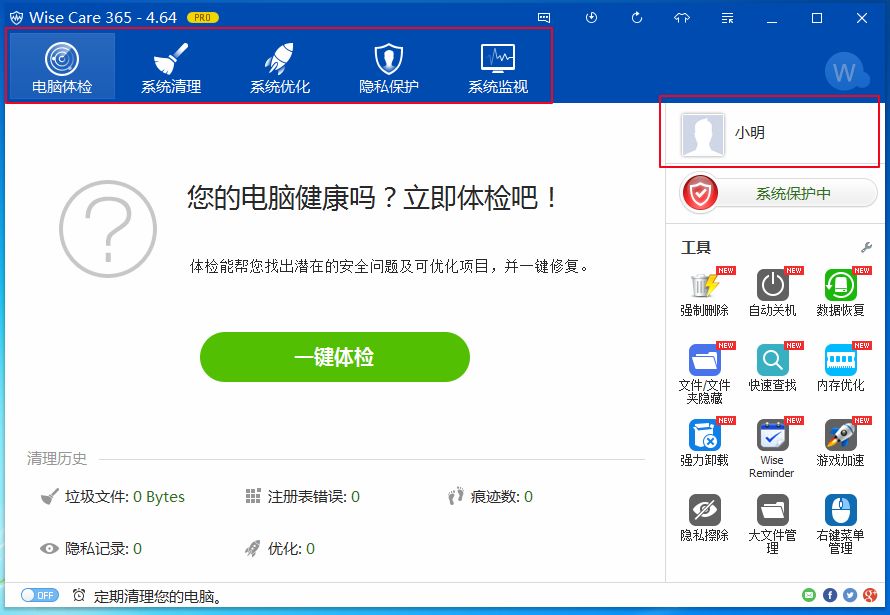890x615 pixels.
Task: Open the main menu list in title bar
Action: pyautogui.click(x=728, y=17)
